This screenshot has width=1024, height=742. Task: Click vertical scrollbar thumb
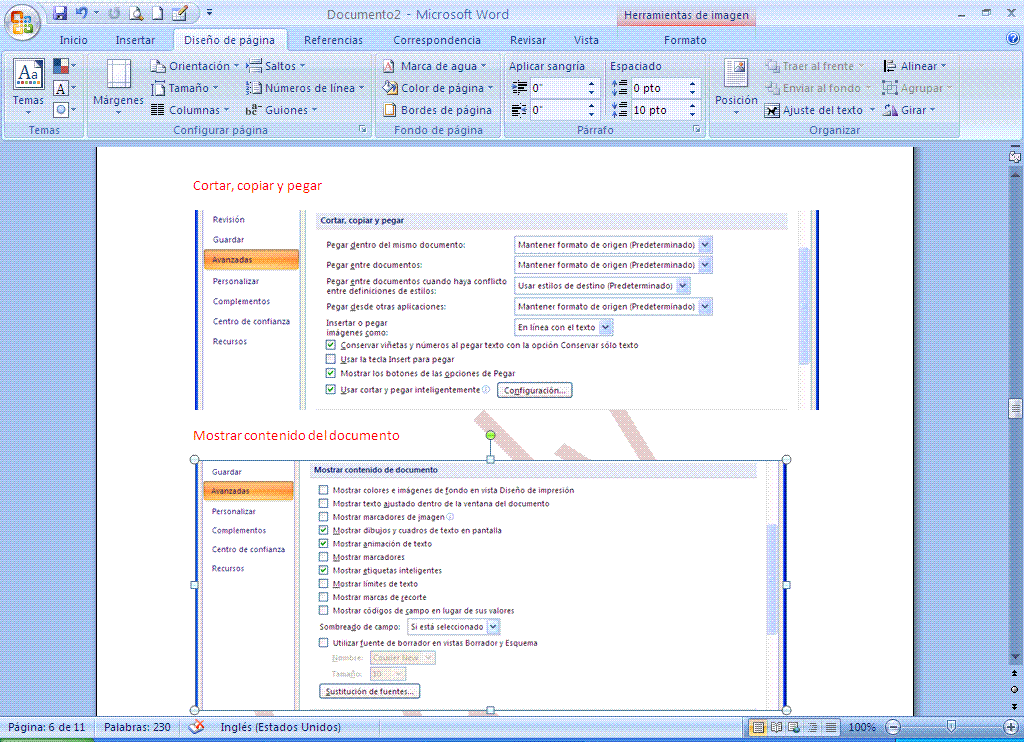click(1014, 409)
